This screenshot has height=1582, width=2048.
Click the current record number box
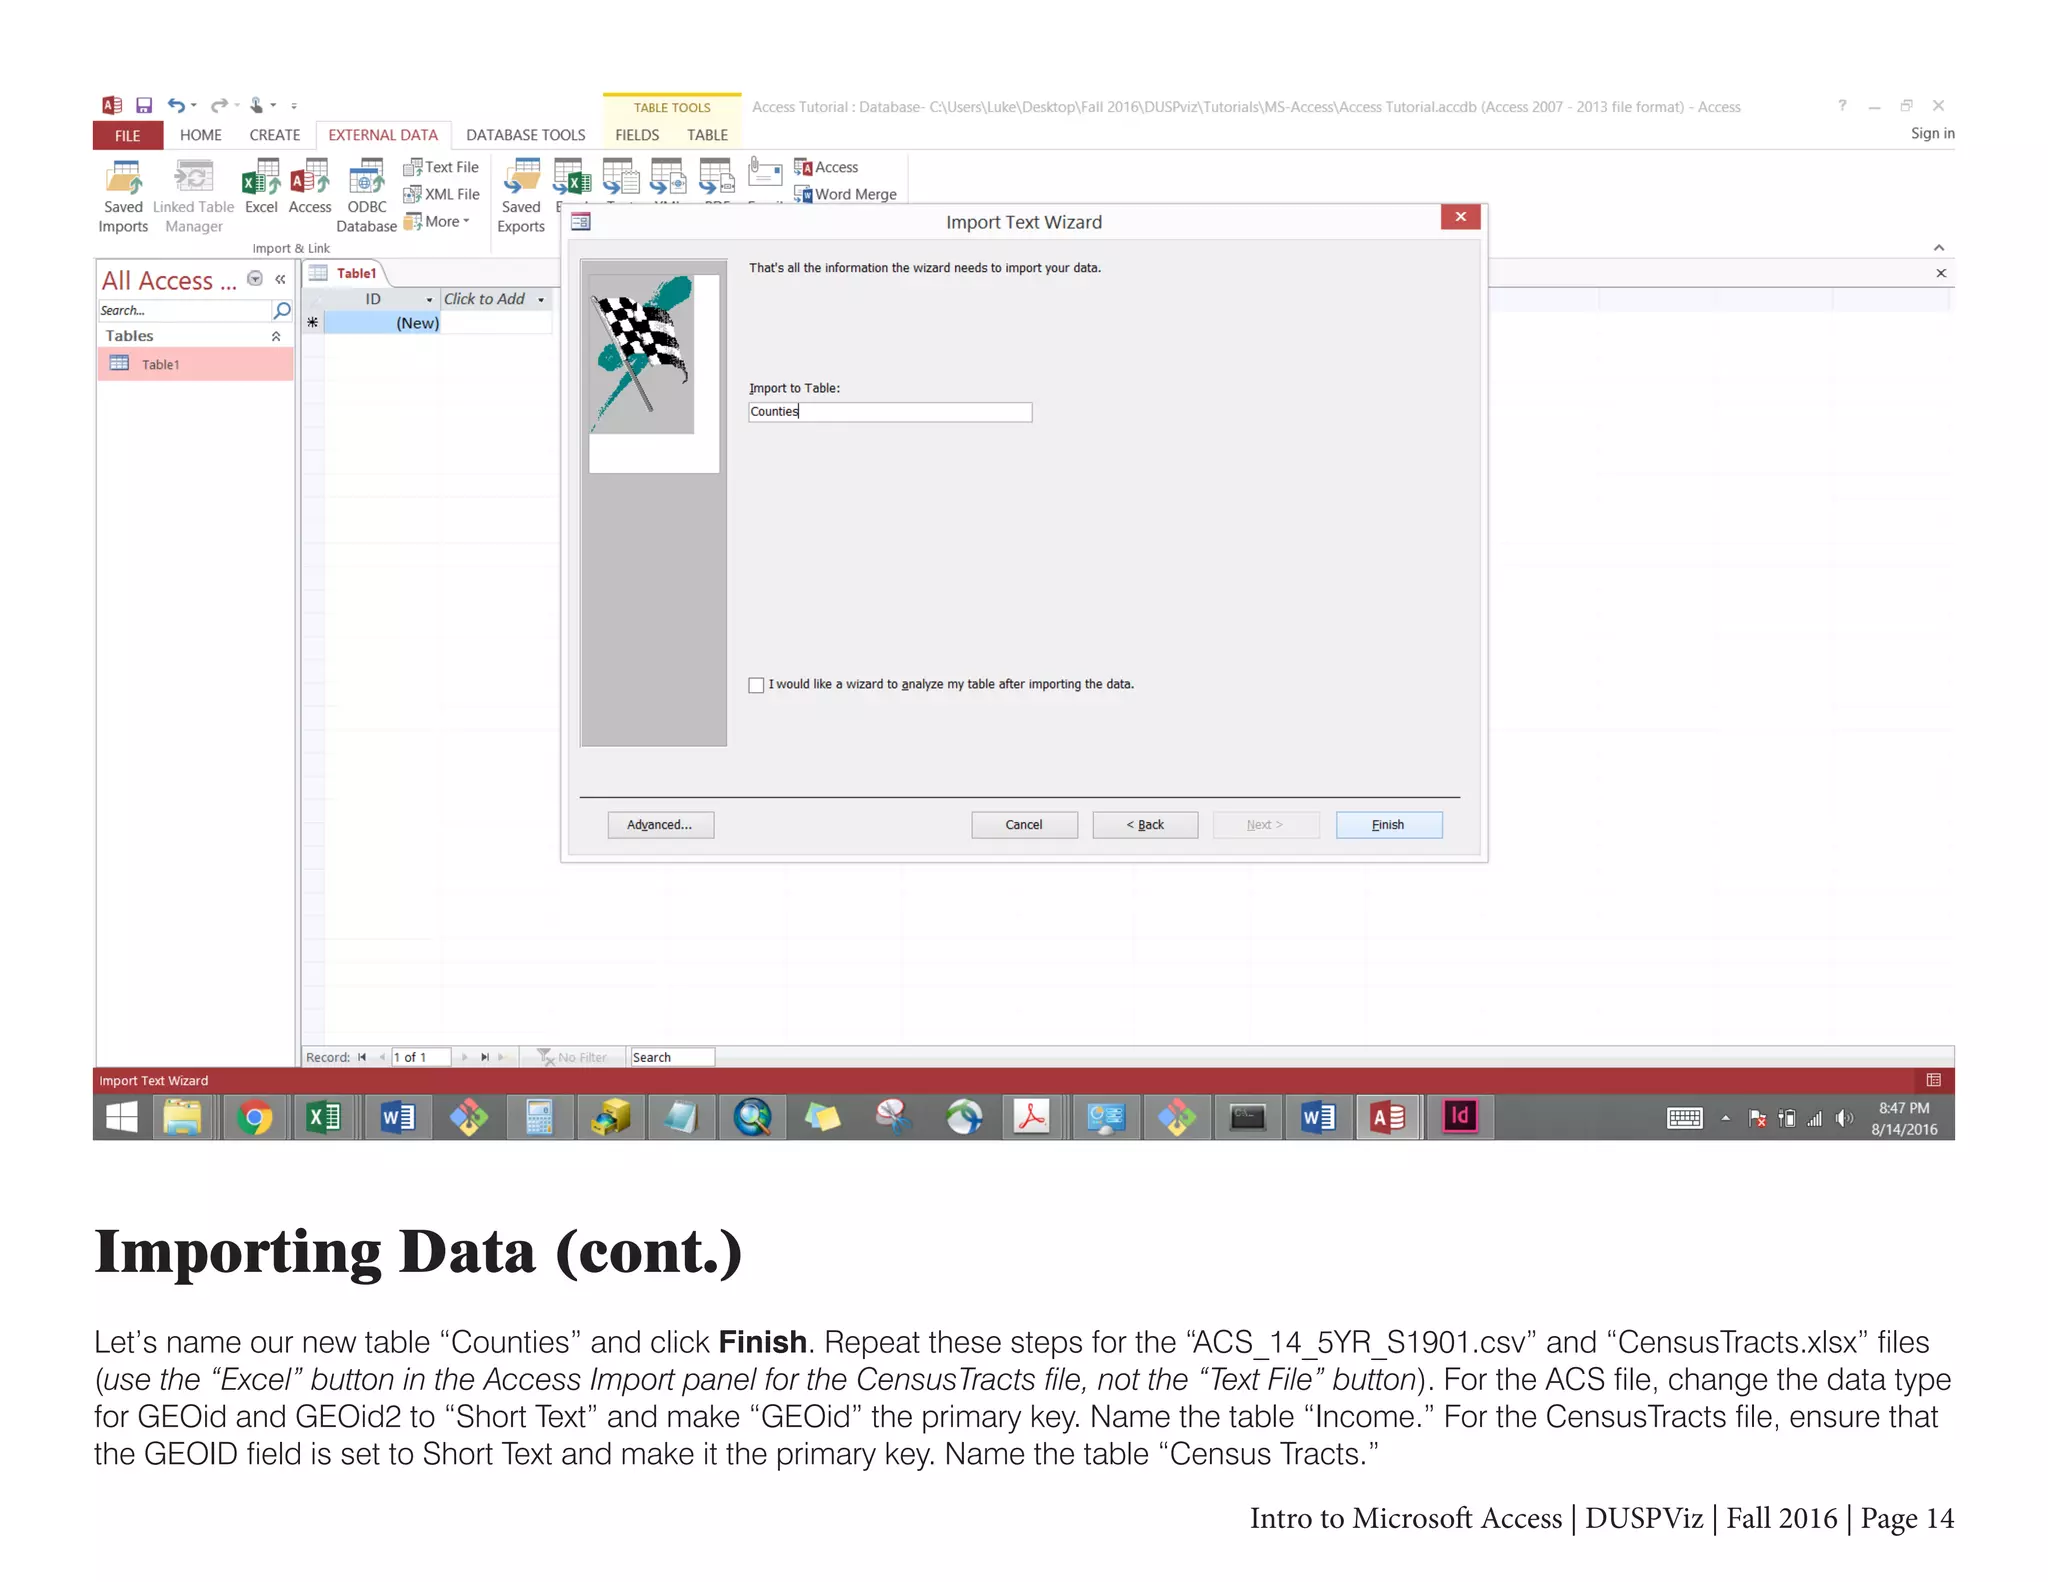coord(421,1057)
